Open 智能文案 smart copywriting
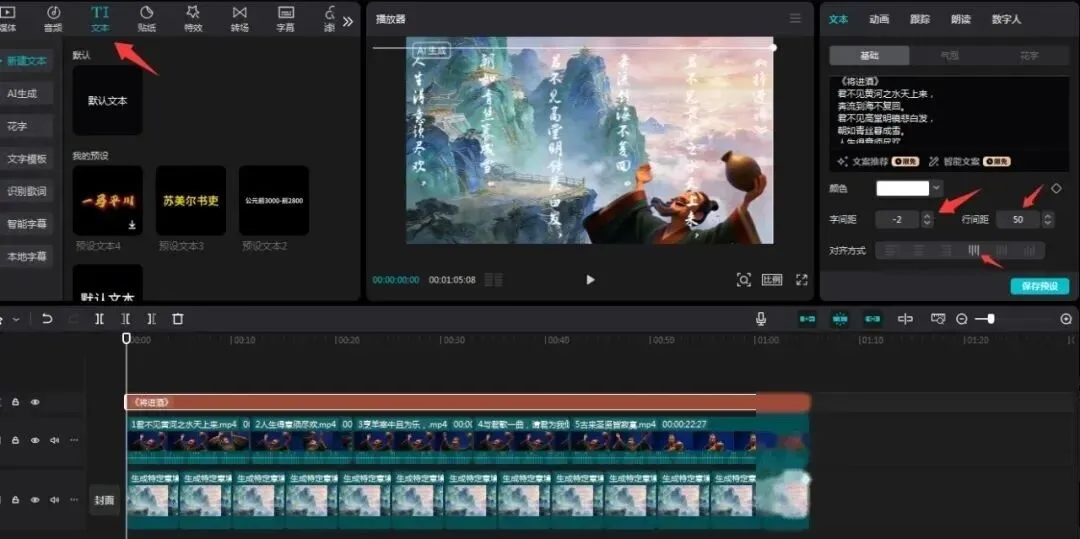 click(969, 161)
